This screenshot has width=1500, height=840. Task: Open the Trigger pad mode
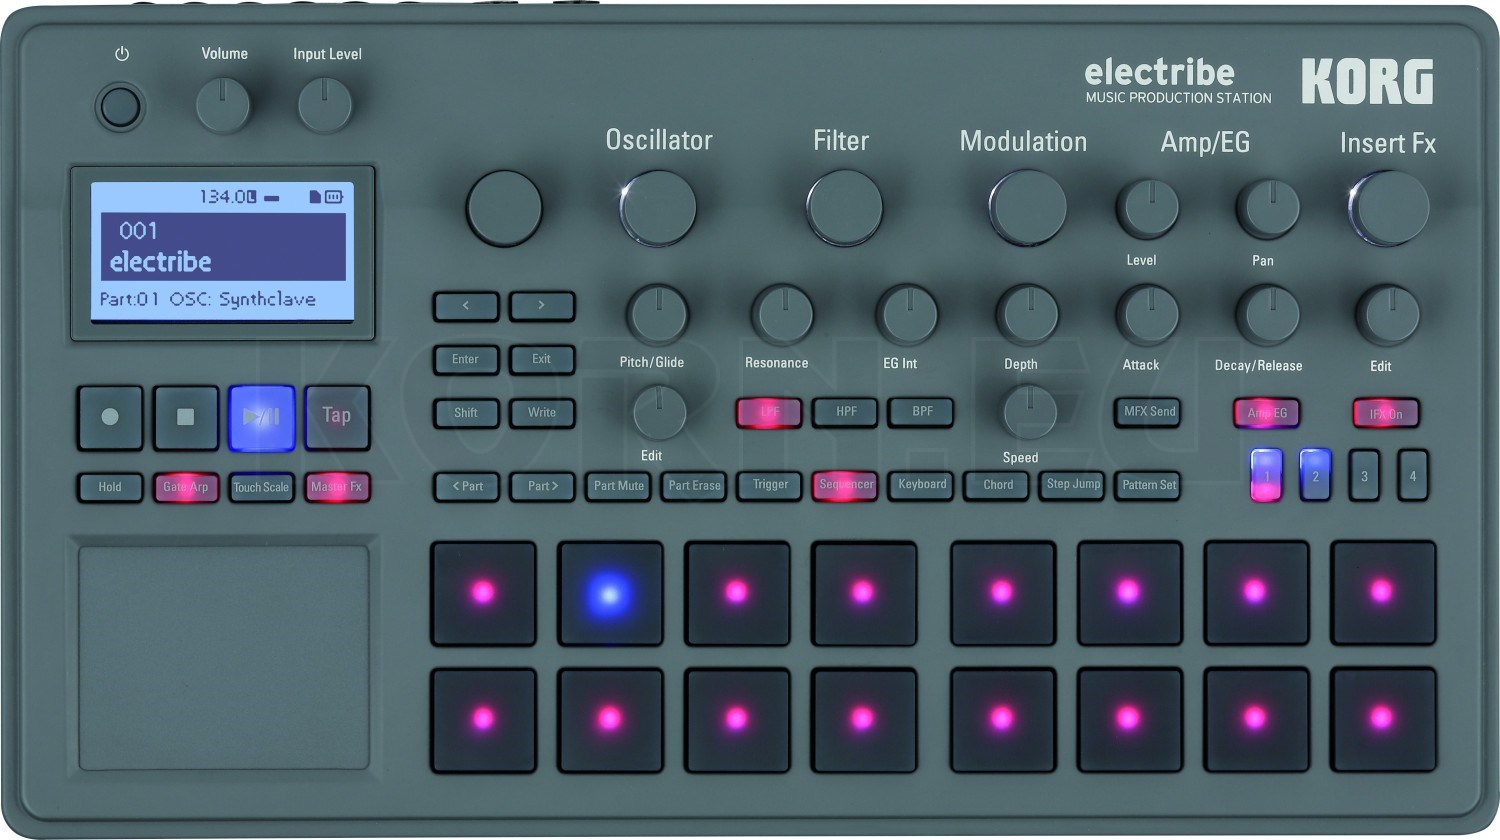click(x=768, y=485)
